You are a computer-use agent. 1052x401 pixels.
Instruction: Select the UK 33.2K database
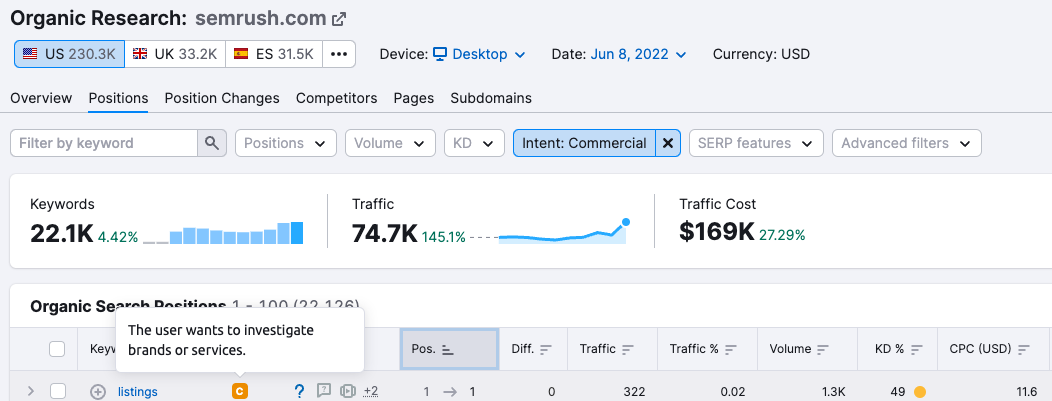click(175, 54)
